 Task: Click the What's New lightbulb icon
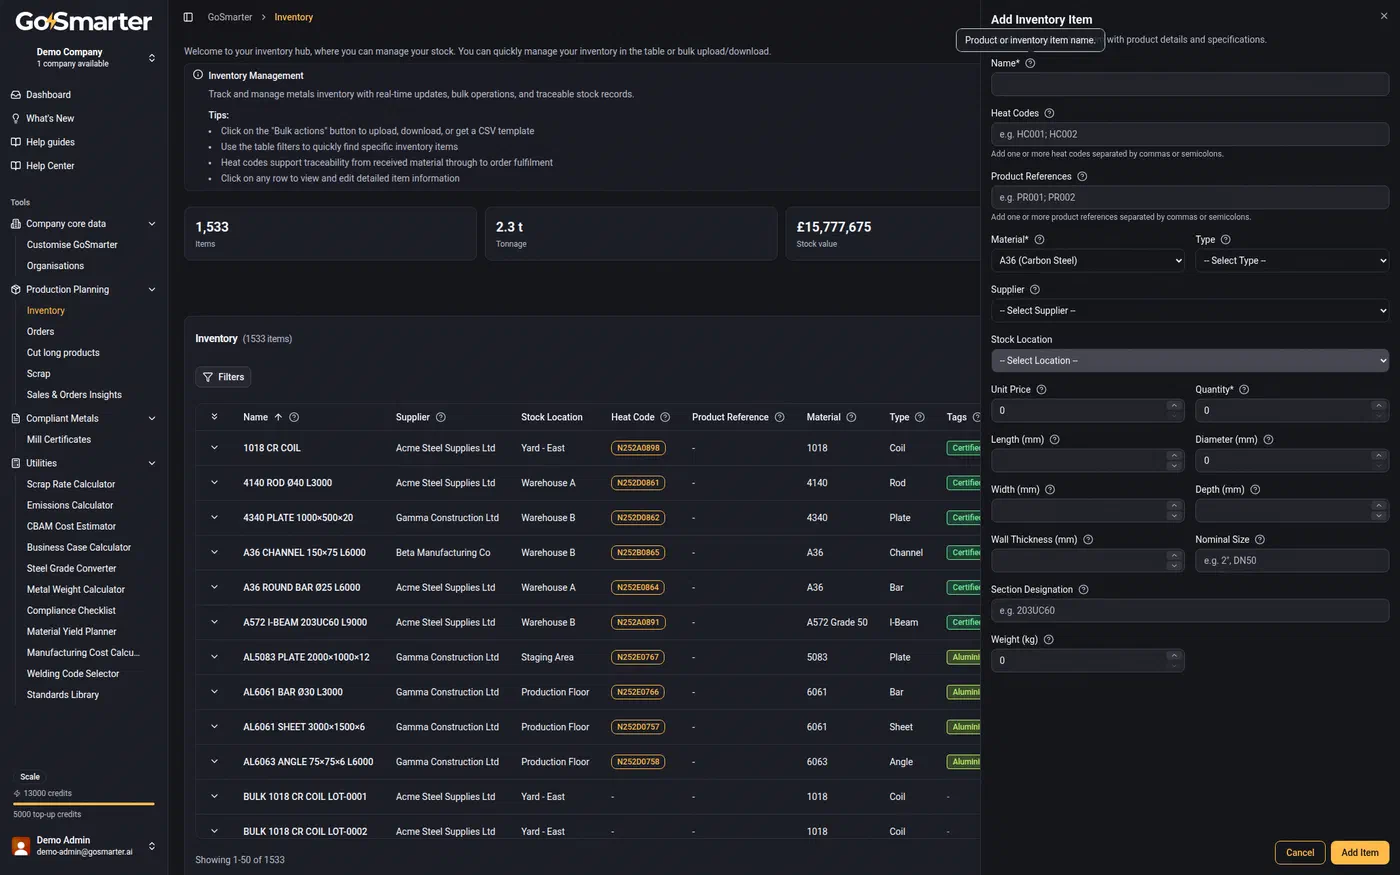tap(16, 118)
